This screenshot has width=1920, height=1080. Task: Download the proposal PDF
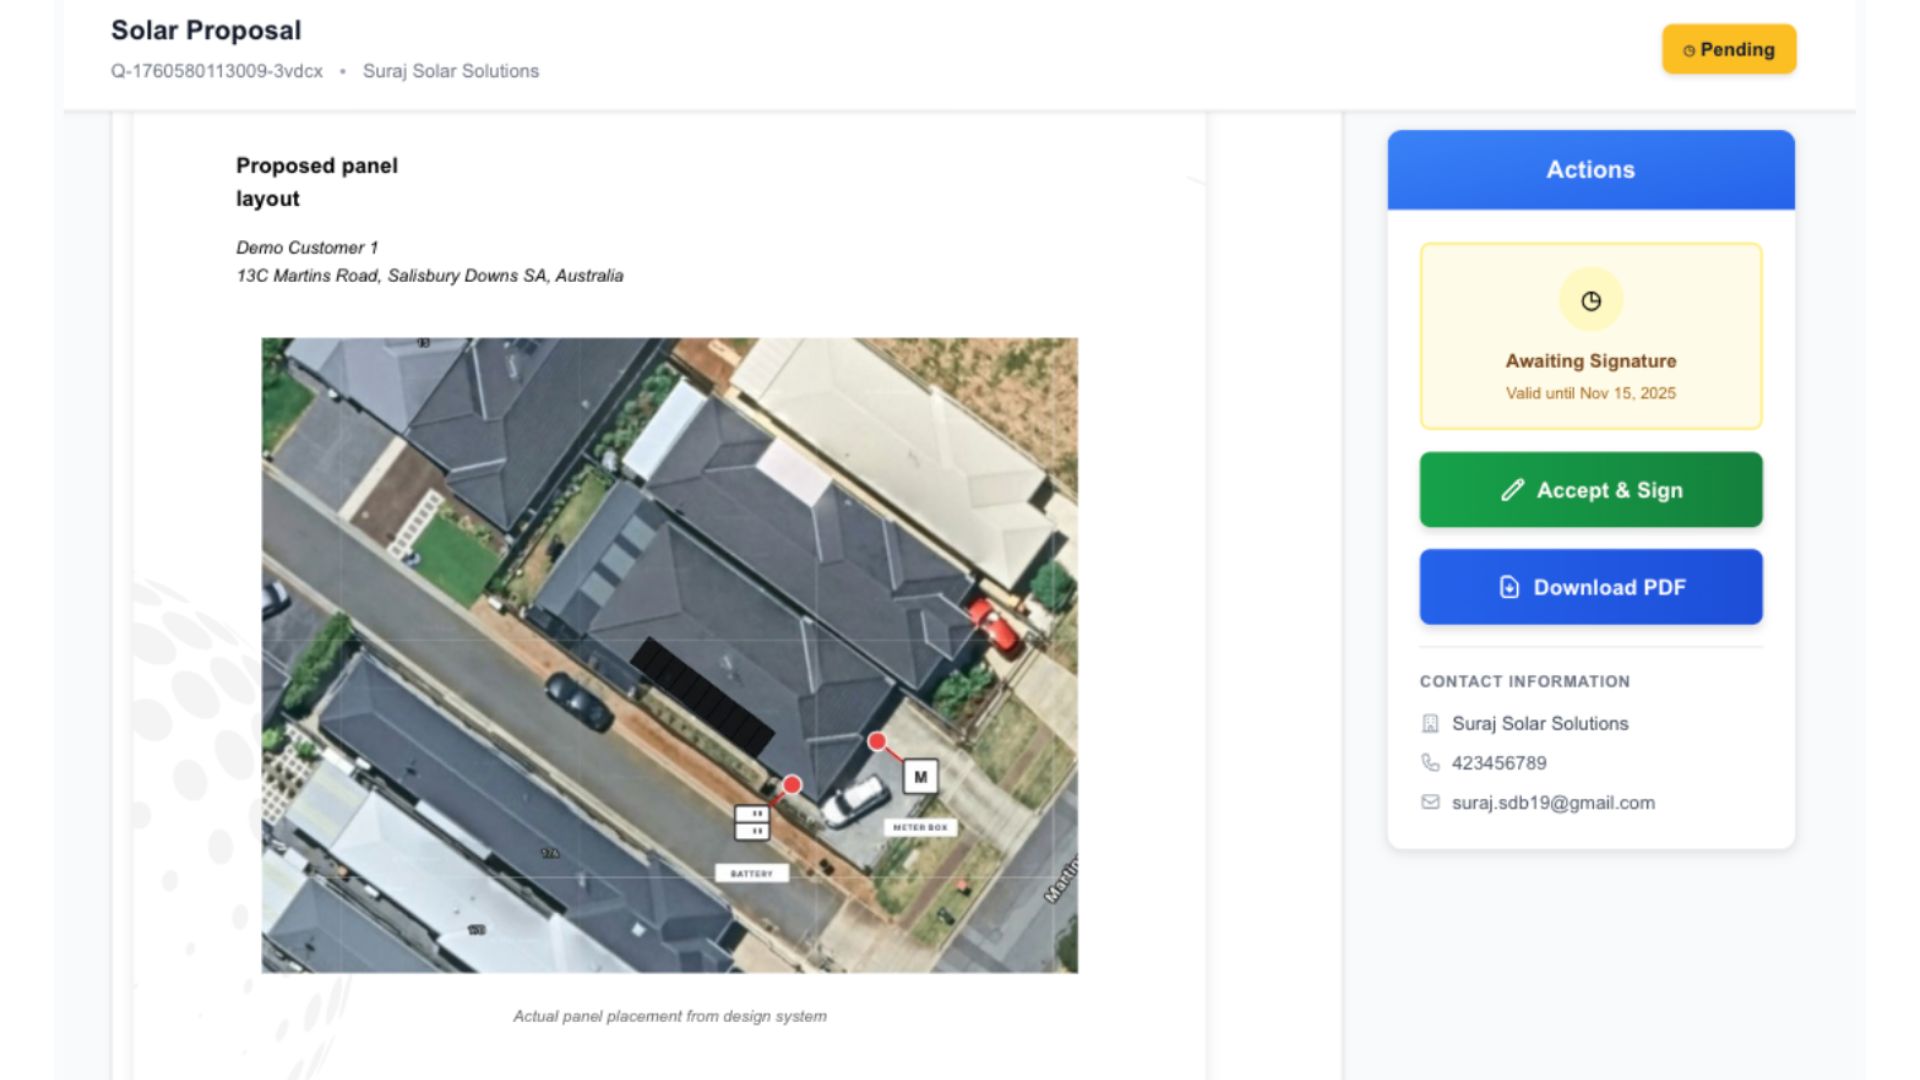click(1590, 587)
